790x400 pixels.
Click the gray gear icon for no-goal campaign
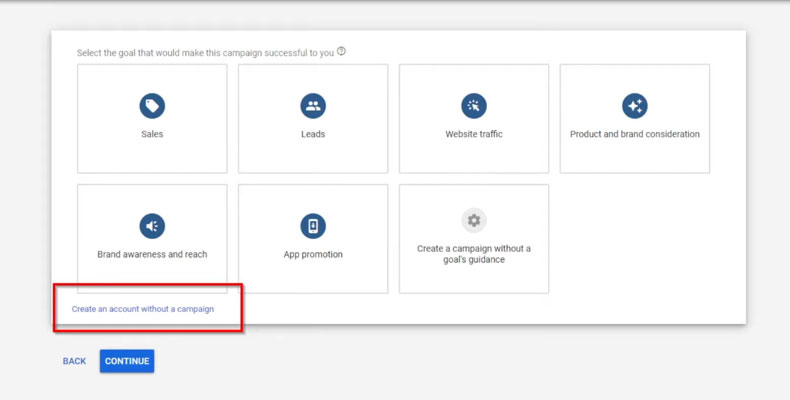pos(474,220)
